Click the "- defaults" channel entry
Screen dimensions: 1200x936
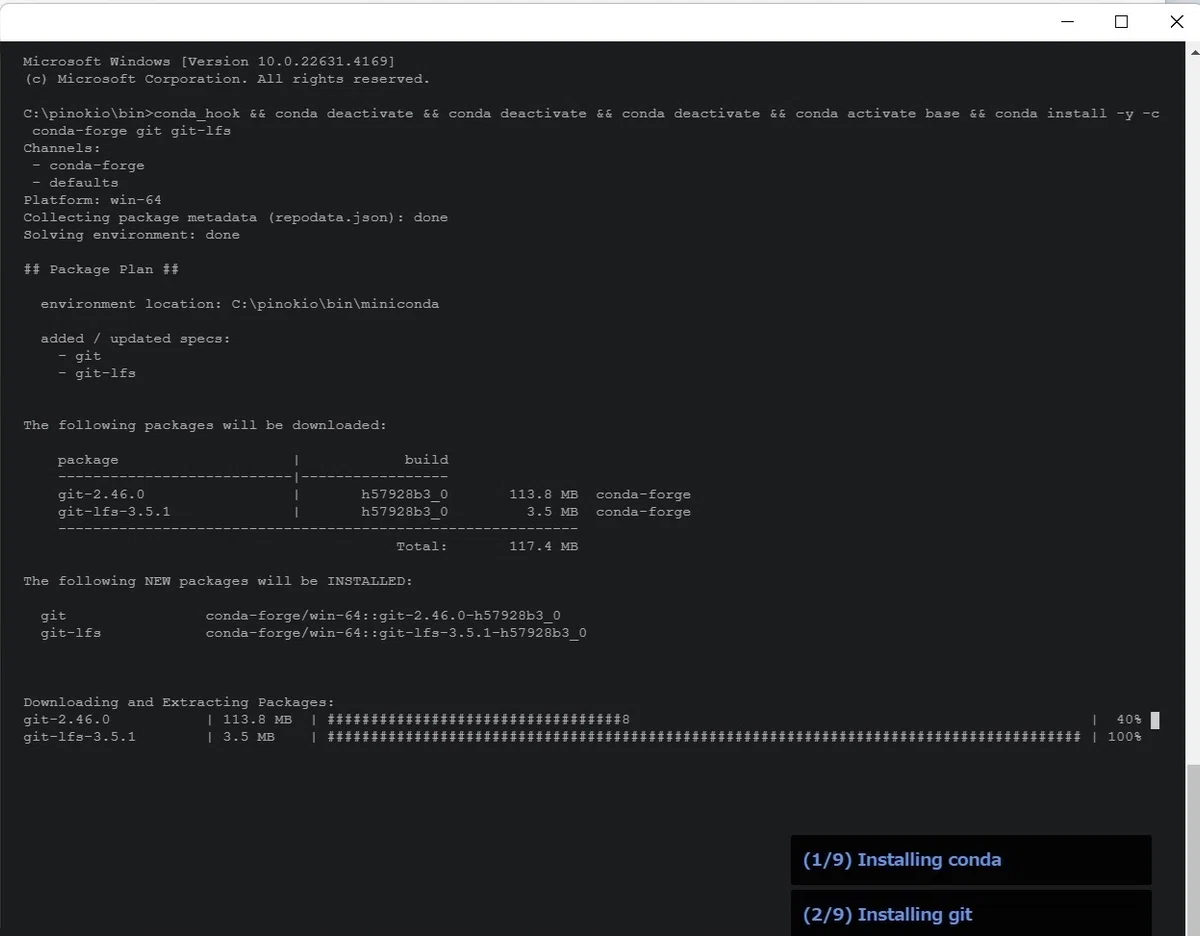75,183
